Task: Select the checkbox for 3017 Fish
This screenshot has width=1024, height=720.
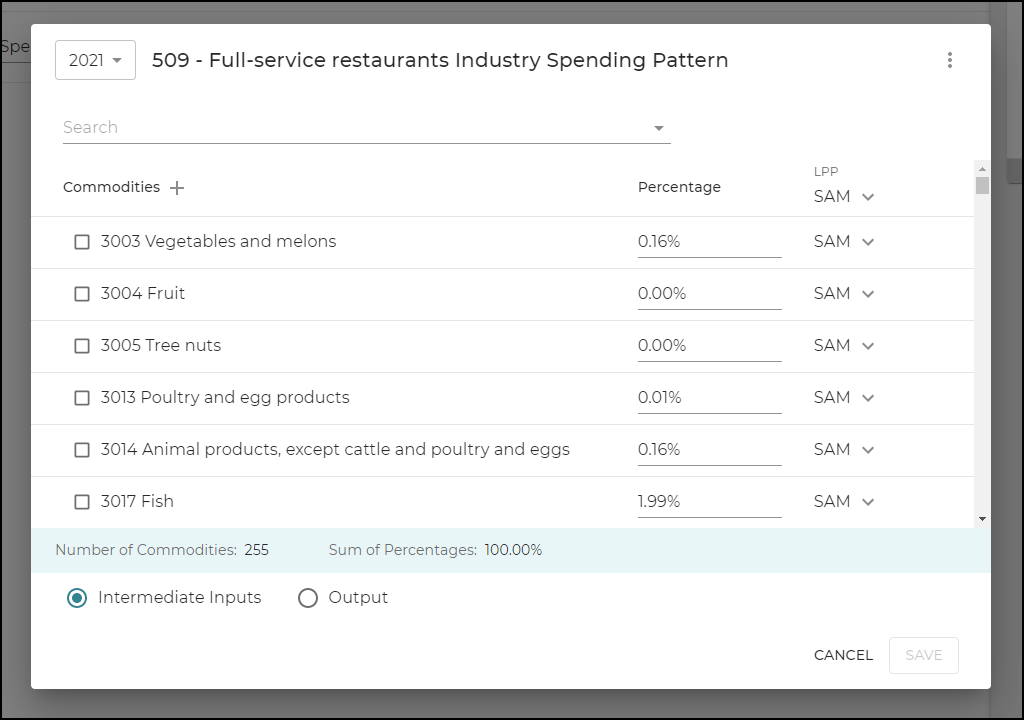Action: 81,501
